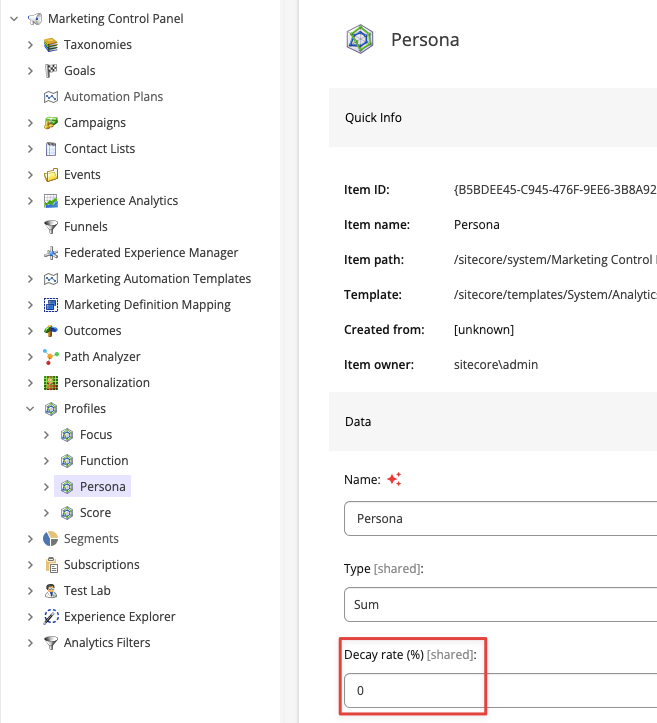The height and width of the screenshot is (723, 657).
Task: Click the Decay rate (%) input field
Action: pyautogui.click(x=501, y=690)
